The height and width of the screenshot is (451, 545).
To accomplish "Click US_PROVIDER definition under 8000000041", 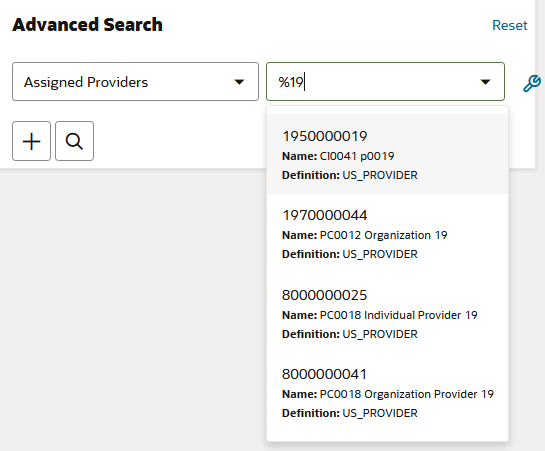I will click(380, 413).
